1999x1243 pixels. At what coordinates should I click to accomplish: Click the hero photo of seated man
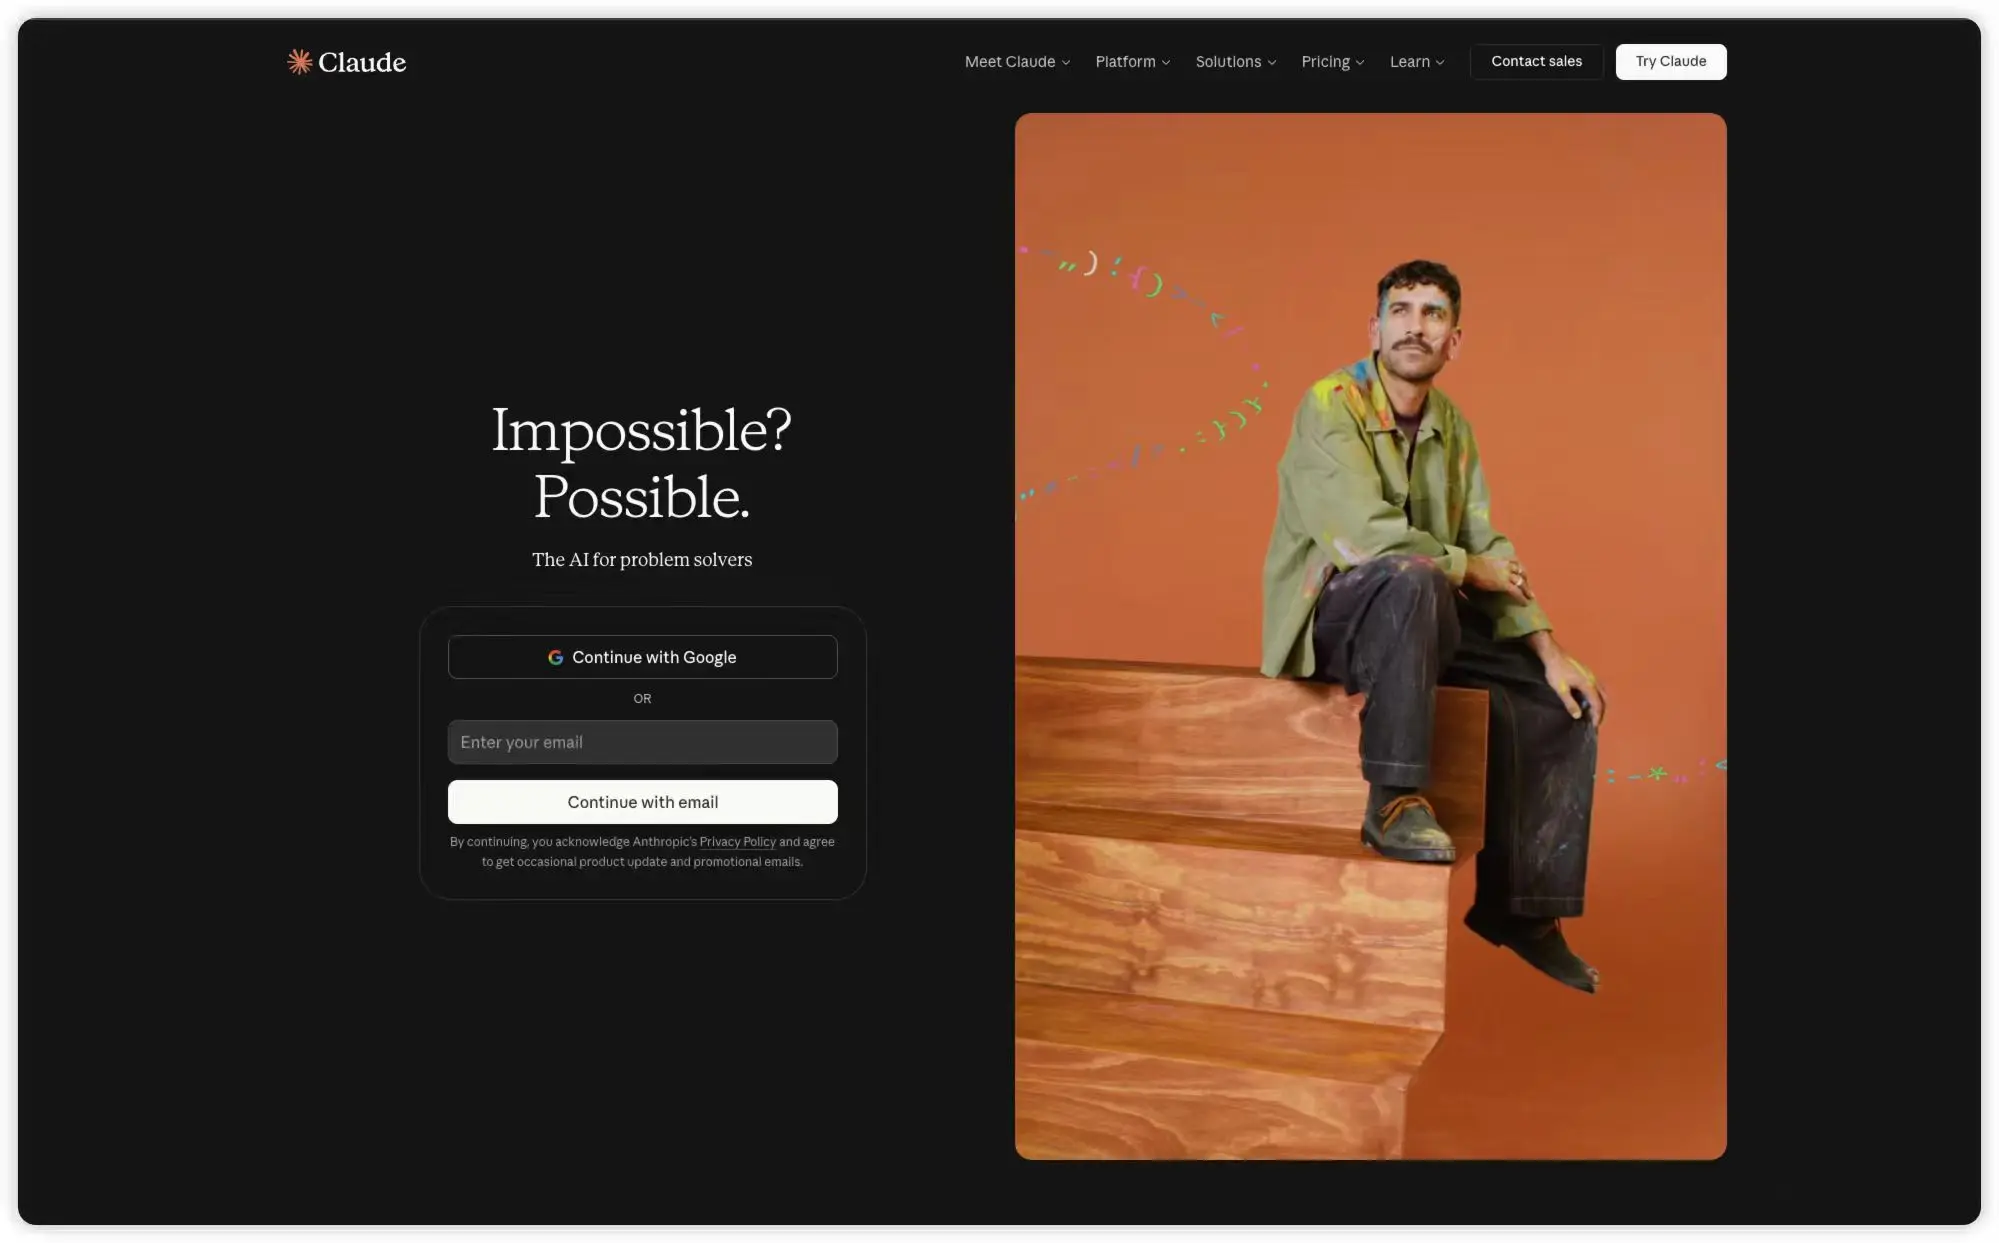pos(1370,636)
